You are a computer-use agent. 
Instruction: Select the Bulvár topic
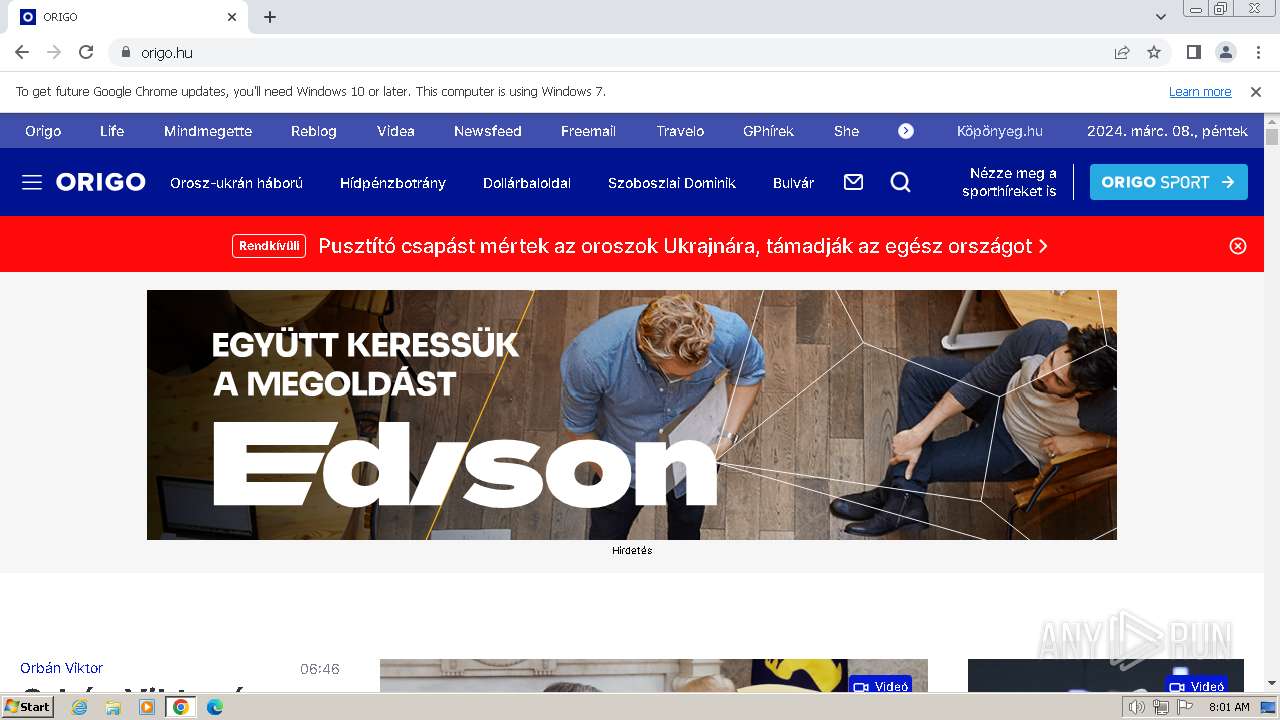pyautogui.click(x=794, y=183)
